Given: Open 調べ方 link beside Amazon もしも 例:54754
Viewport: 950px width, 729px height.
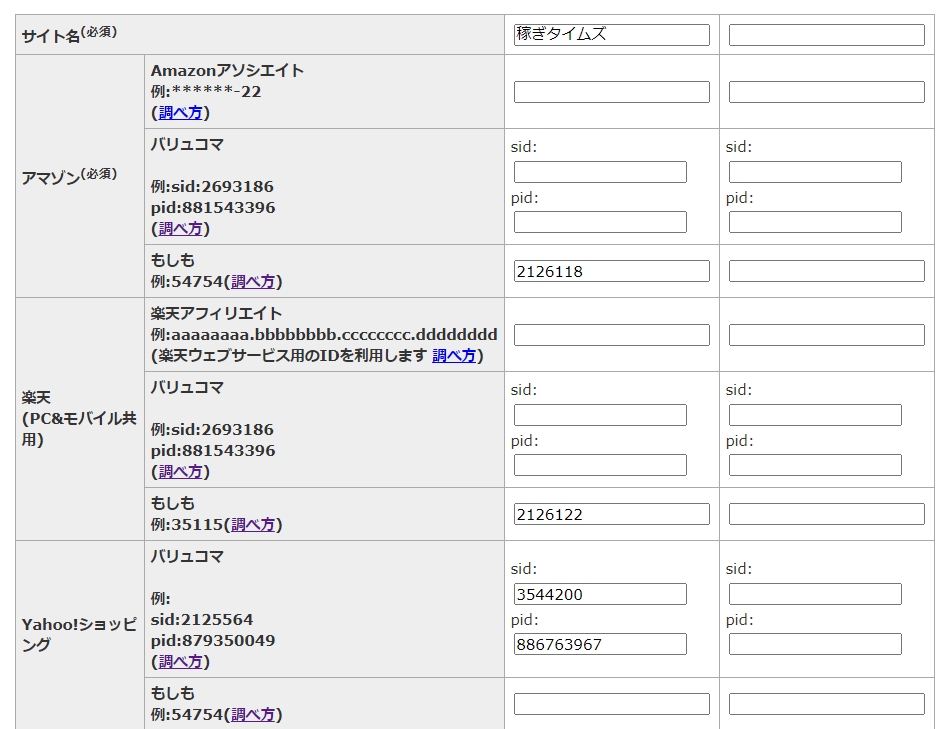Looking at the screenshot, I should (x=253, y=282).
